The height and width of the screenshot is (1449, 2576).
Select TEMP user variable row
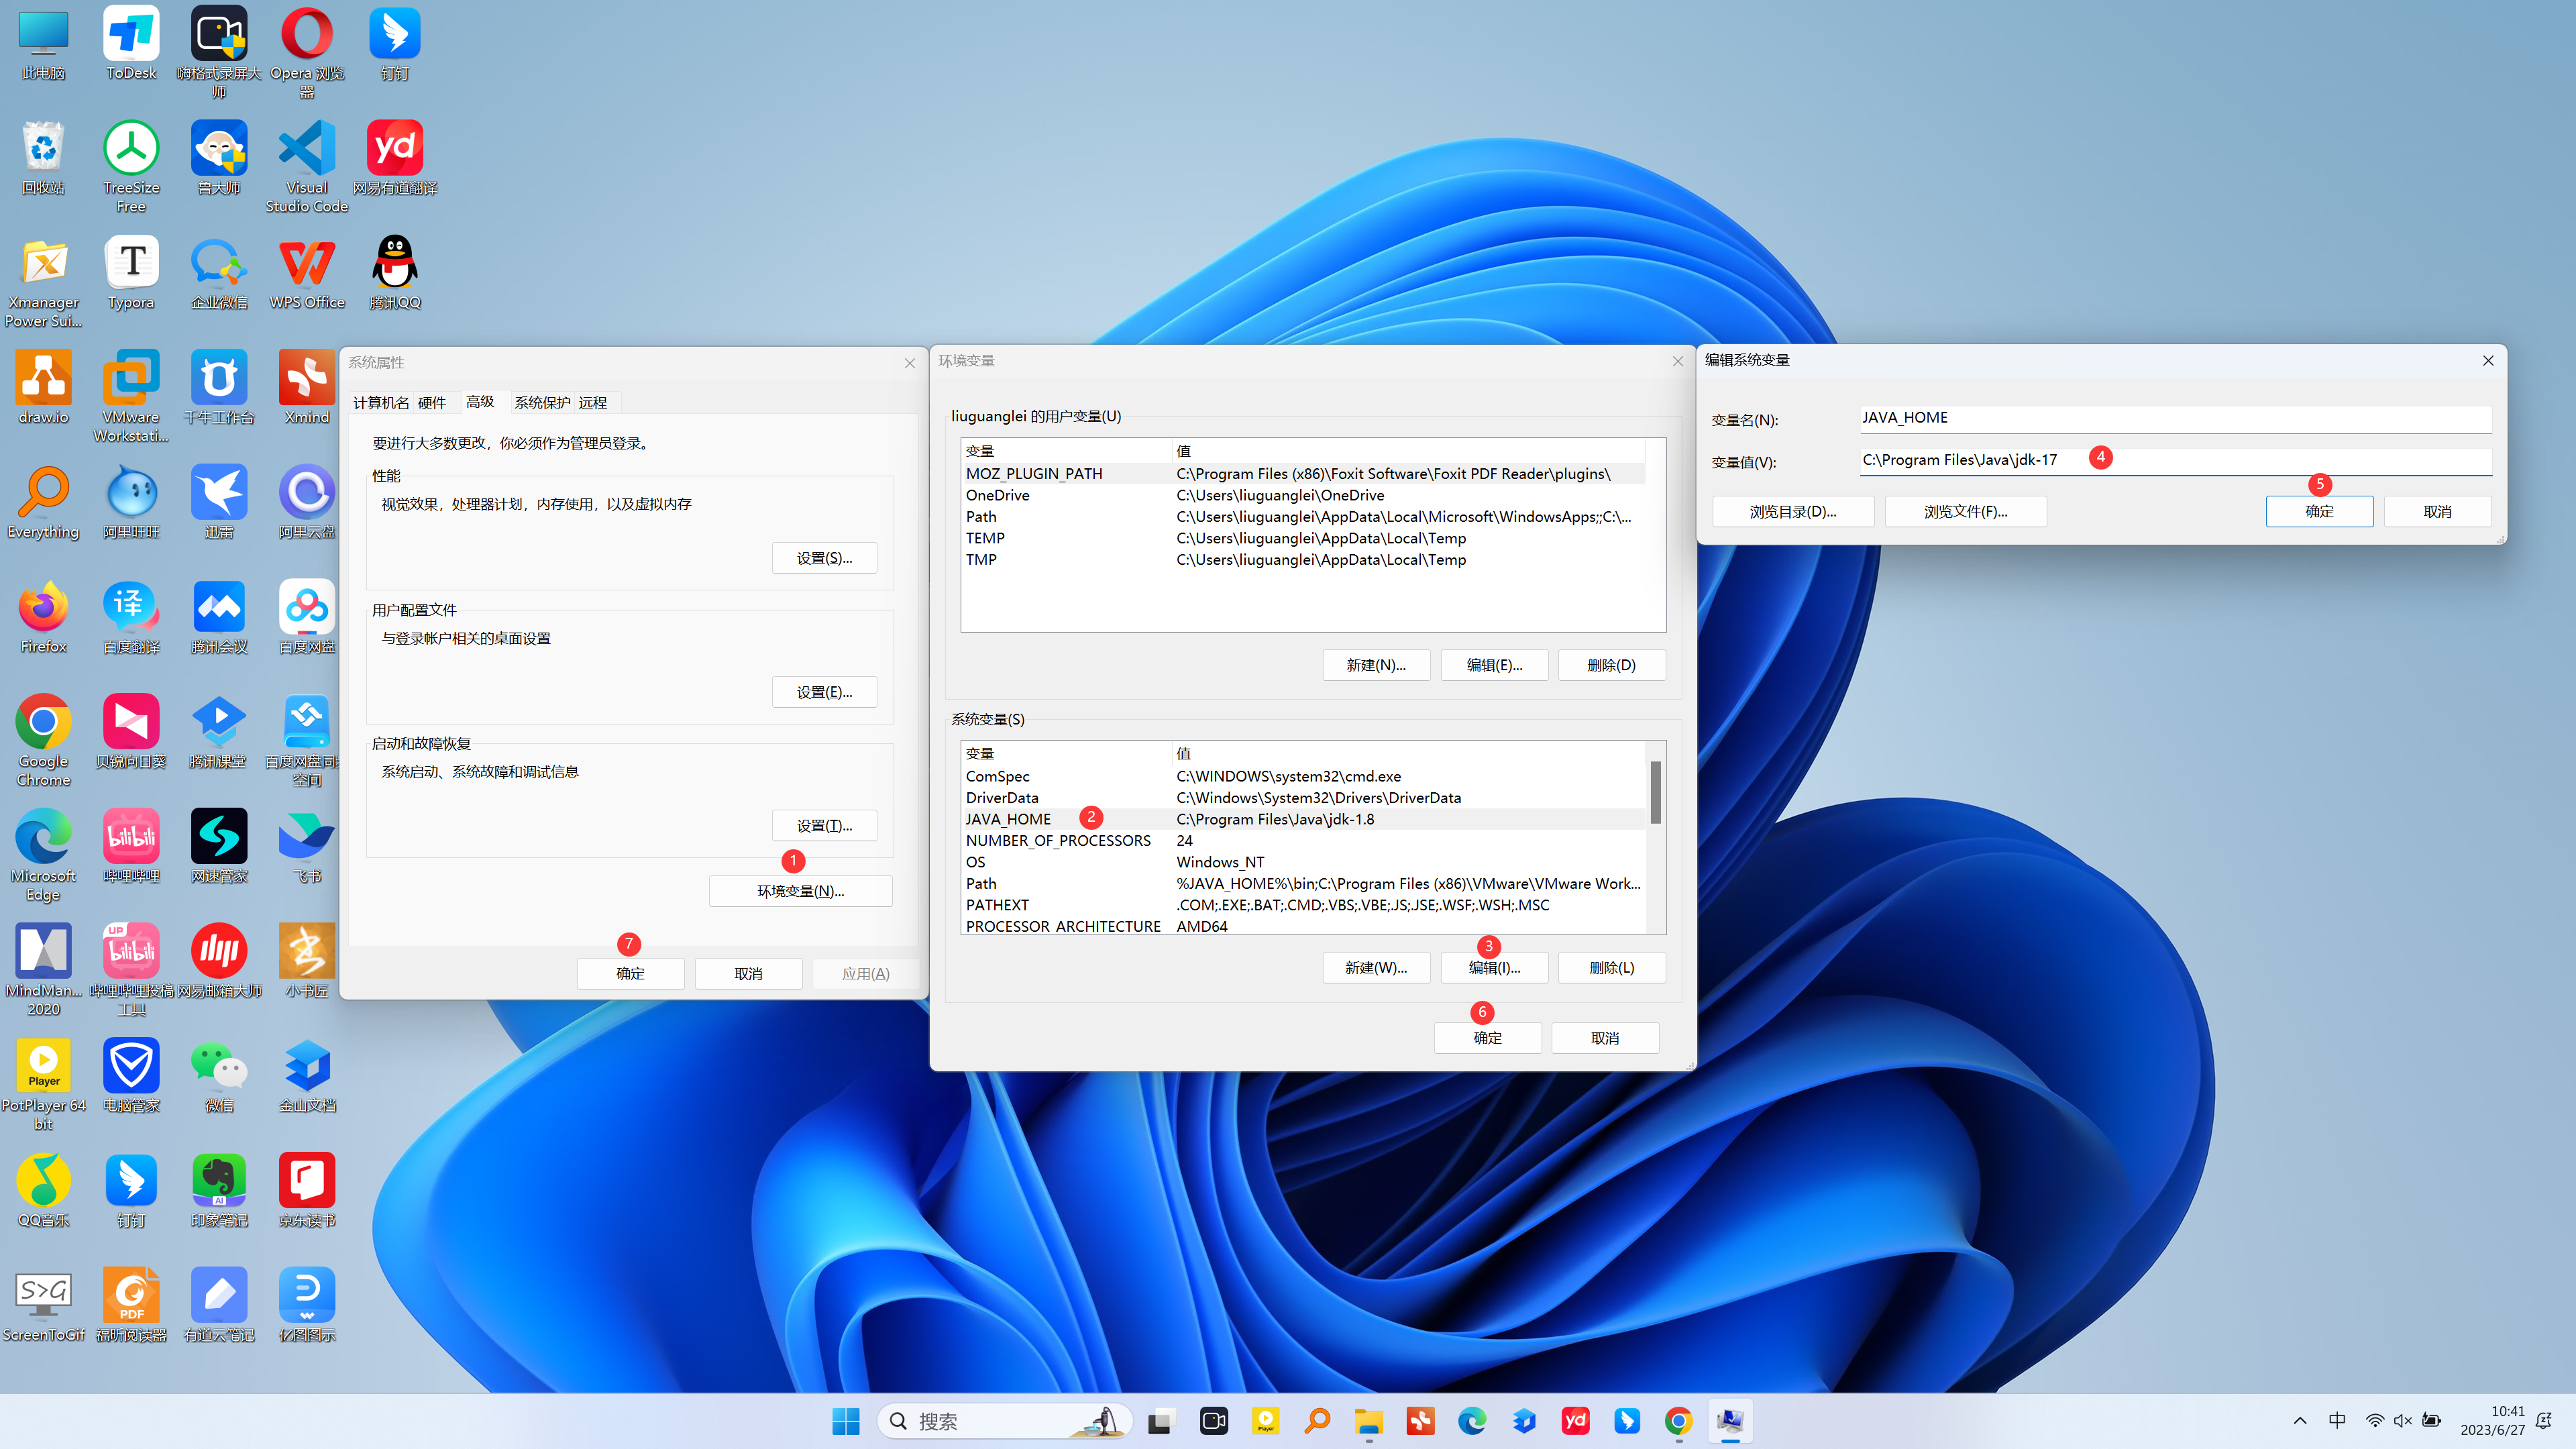1302,538
